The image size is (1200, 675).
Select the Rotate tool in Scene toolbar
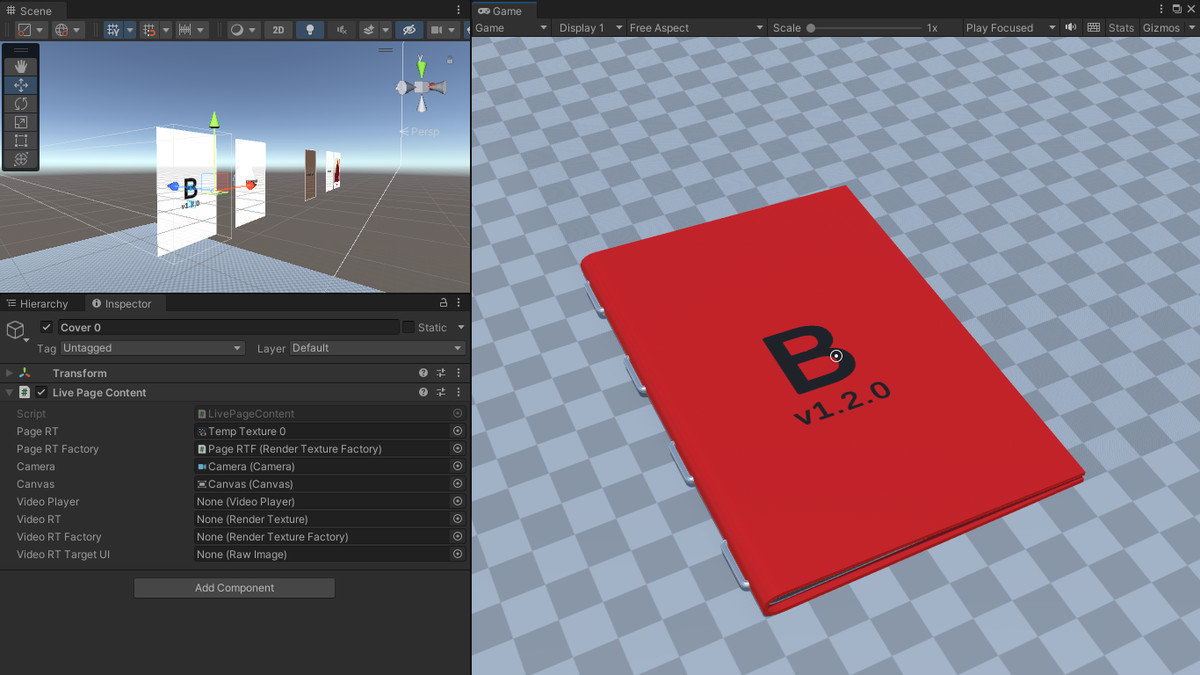pyautogui.click(x=21, y=104)
